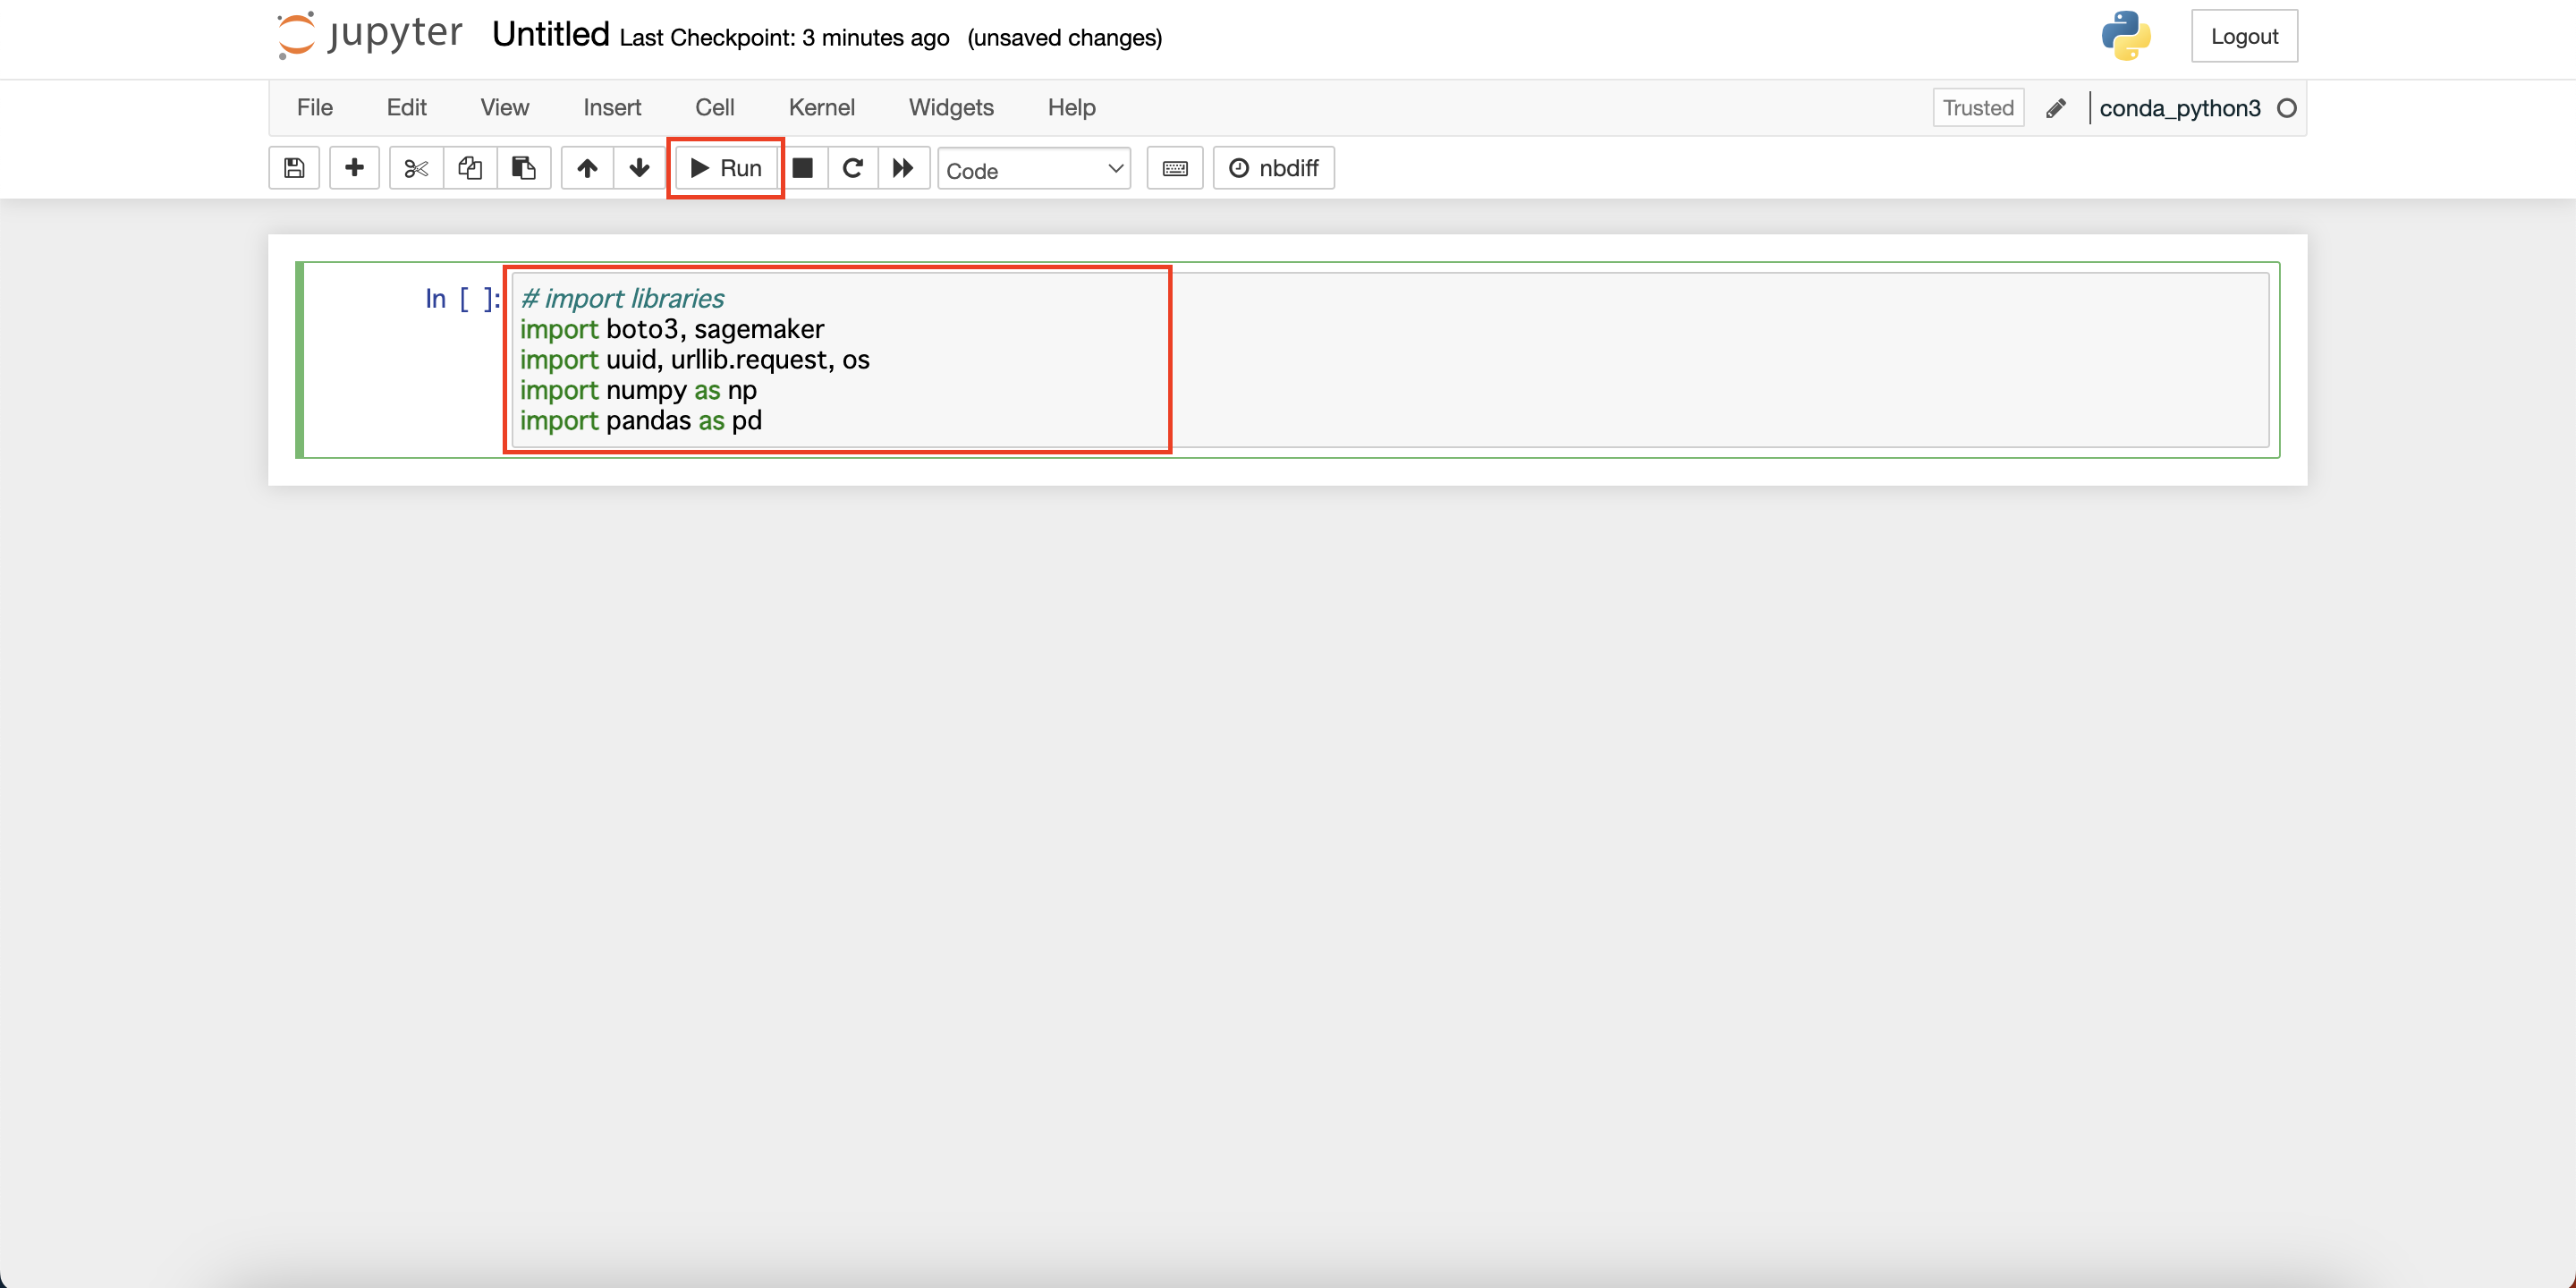2576x1288 pixels.
Task: Click the pencil edit icon near kernel name
Action: 2057,107
